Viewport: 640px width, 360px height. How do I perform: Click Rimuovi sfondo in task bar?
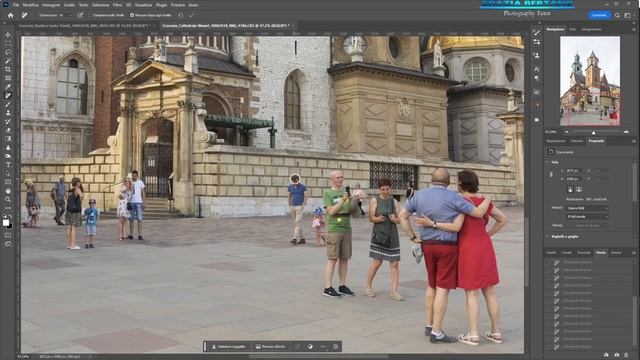pos(270,347)
